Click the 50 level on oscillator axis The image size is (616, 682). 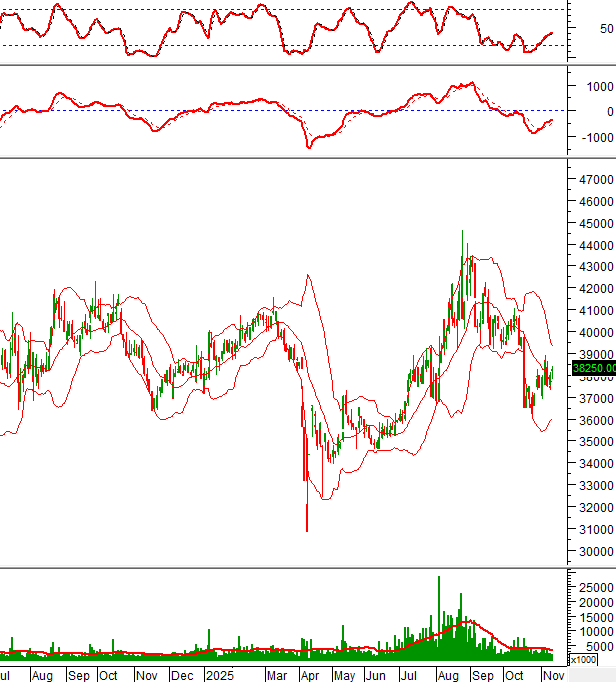coord(606,28)
